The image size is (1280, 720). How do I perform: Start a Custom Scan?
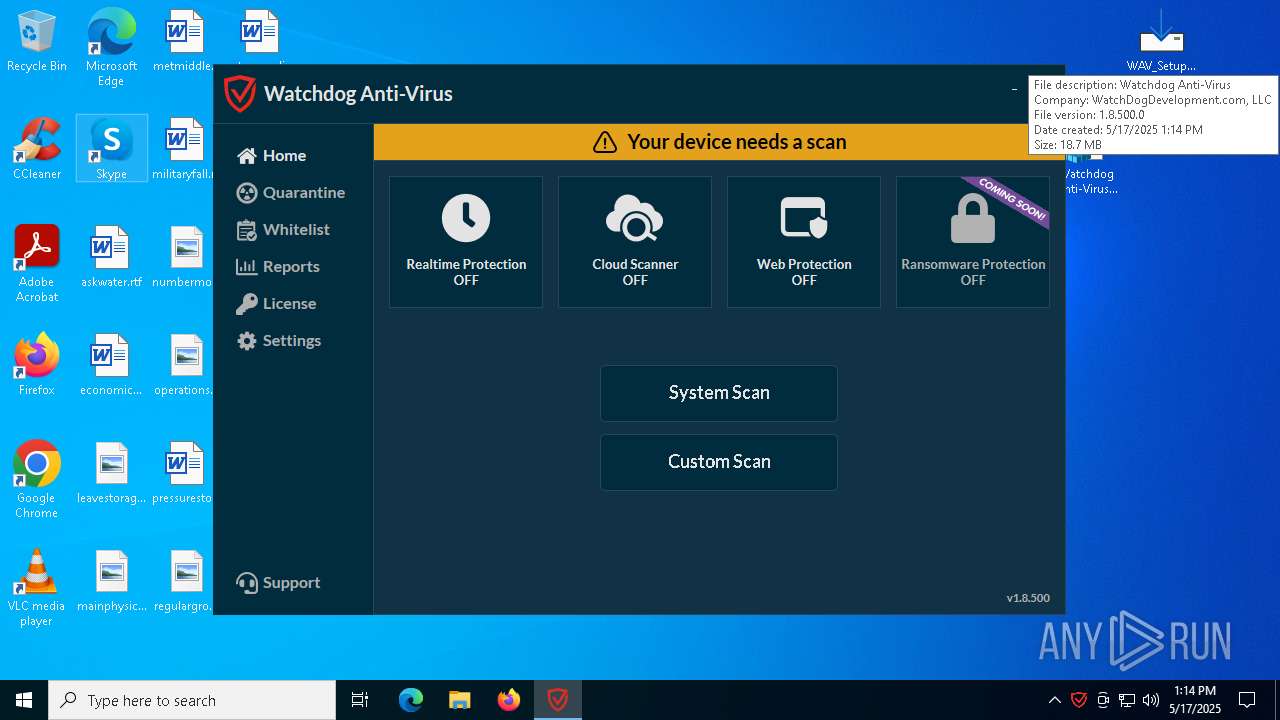719,462
